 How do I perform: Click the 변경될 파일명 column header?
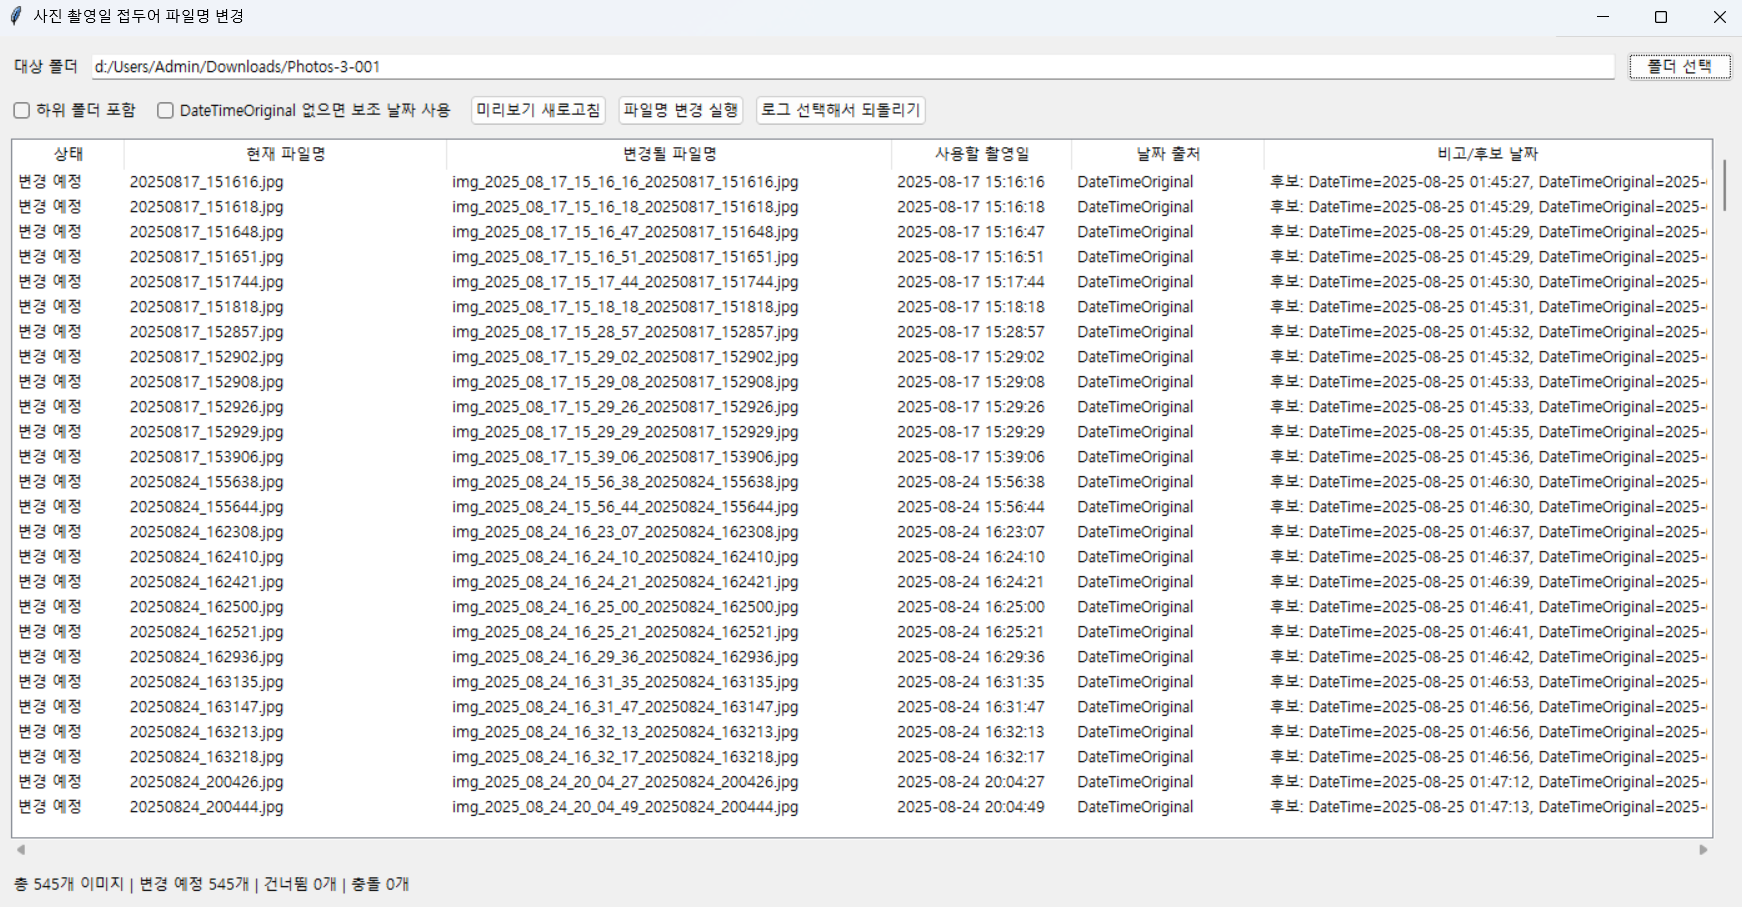(x=669, y=154)
